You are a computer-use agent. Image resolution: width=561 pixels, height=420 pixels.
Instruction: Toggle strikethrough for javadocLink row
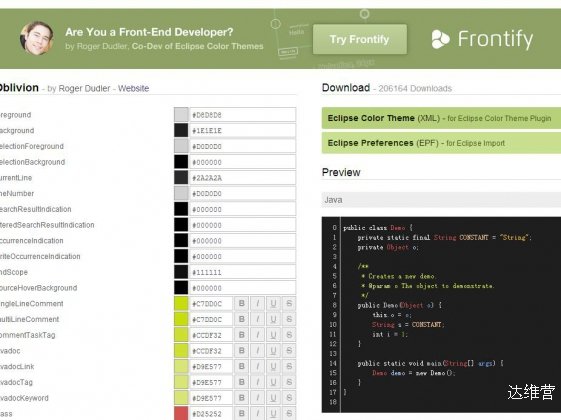tap(289, 367)
